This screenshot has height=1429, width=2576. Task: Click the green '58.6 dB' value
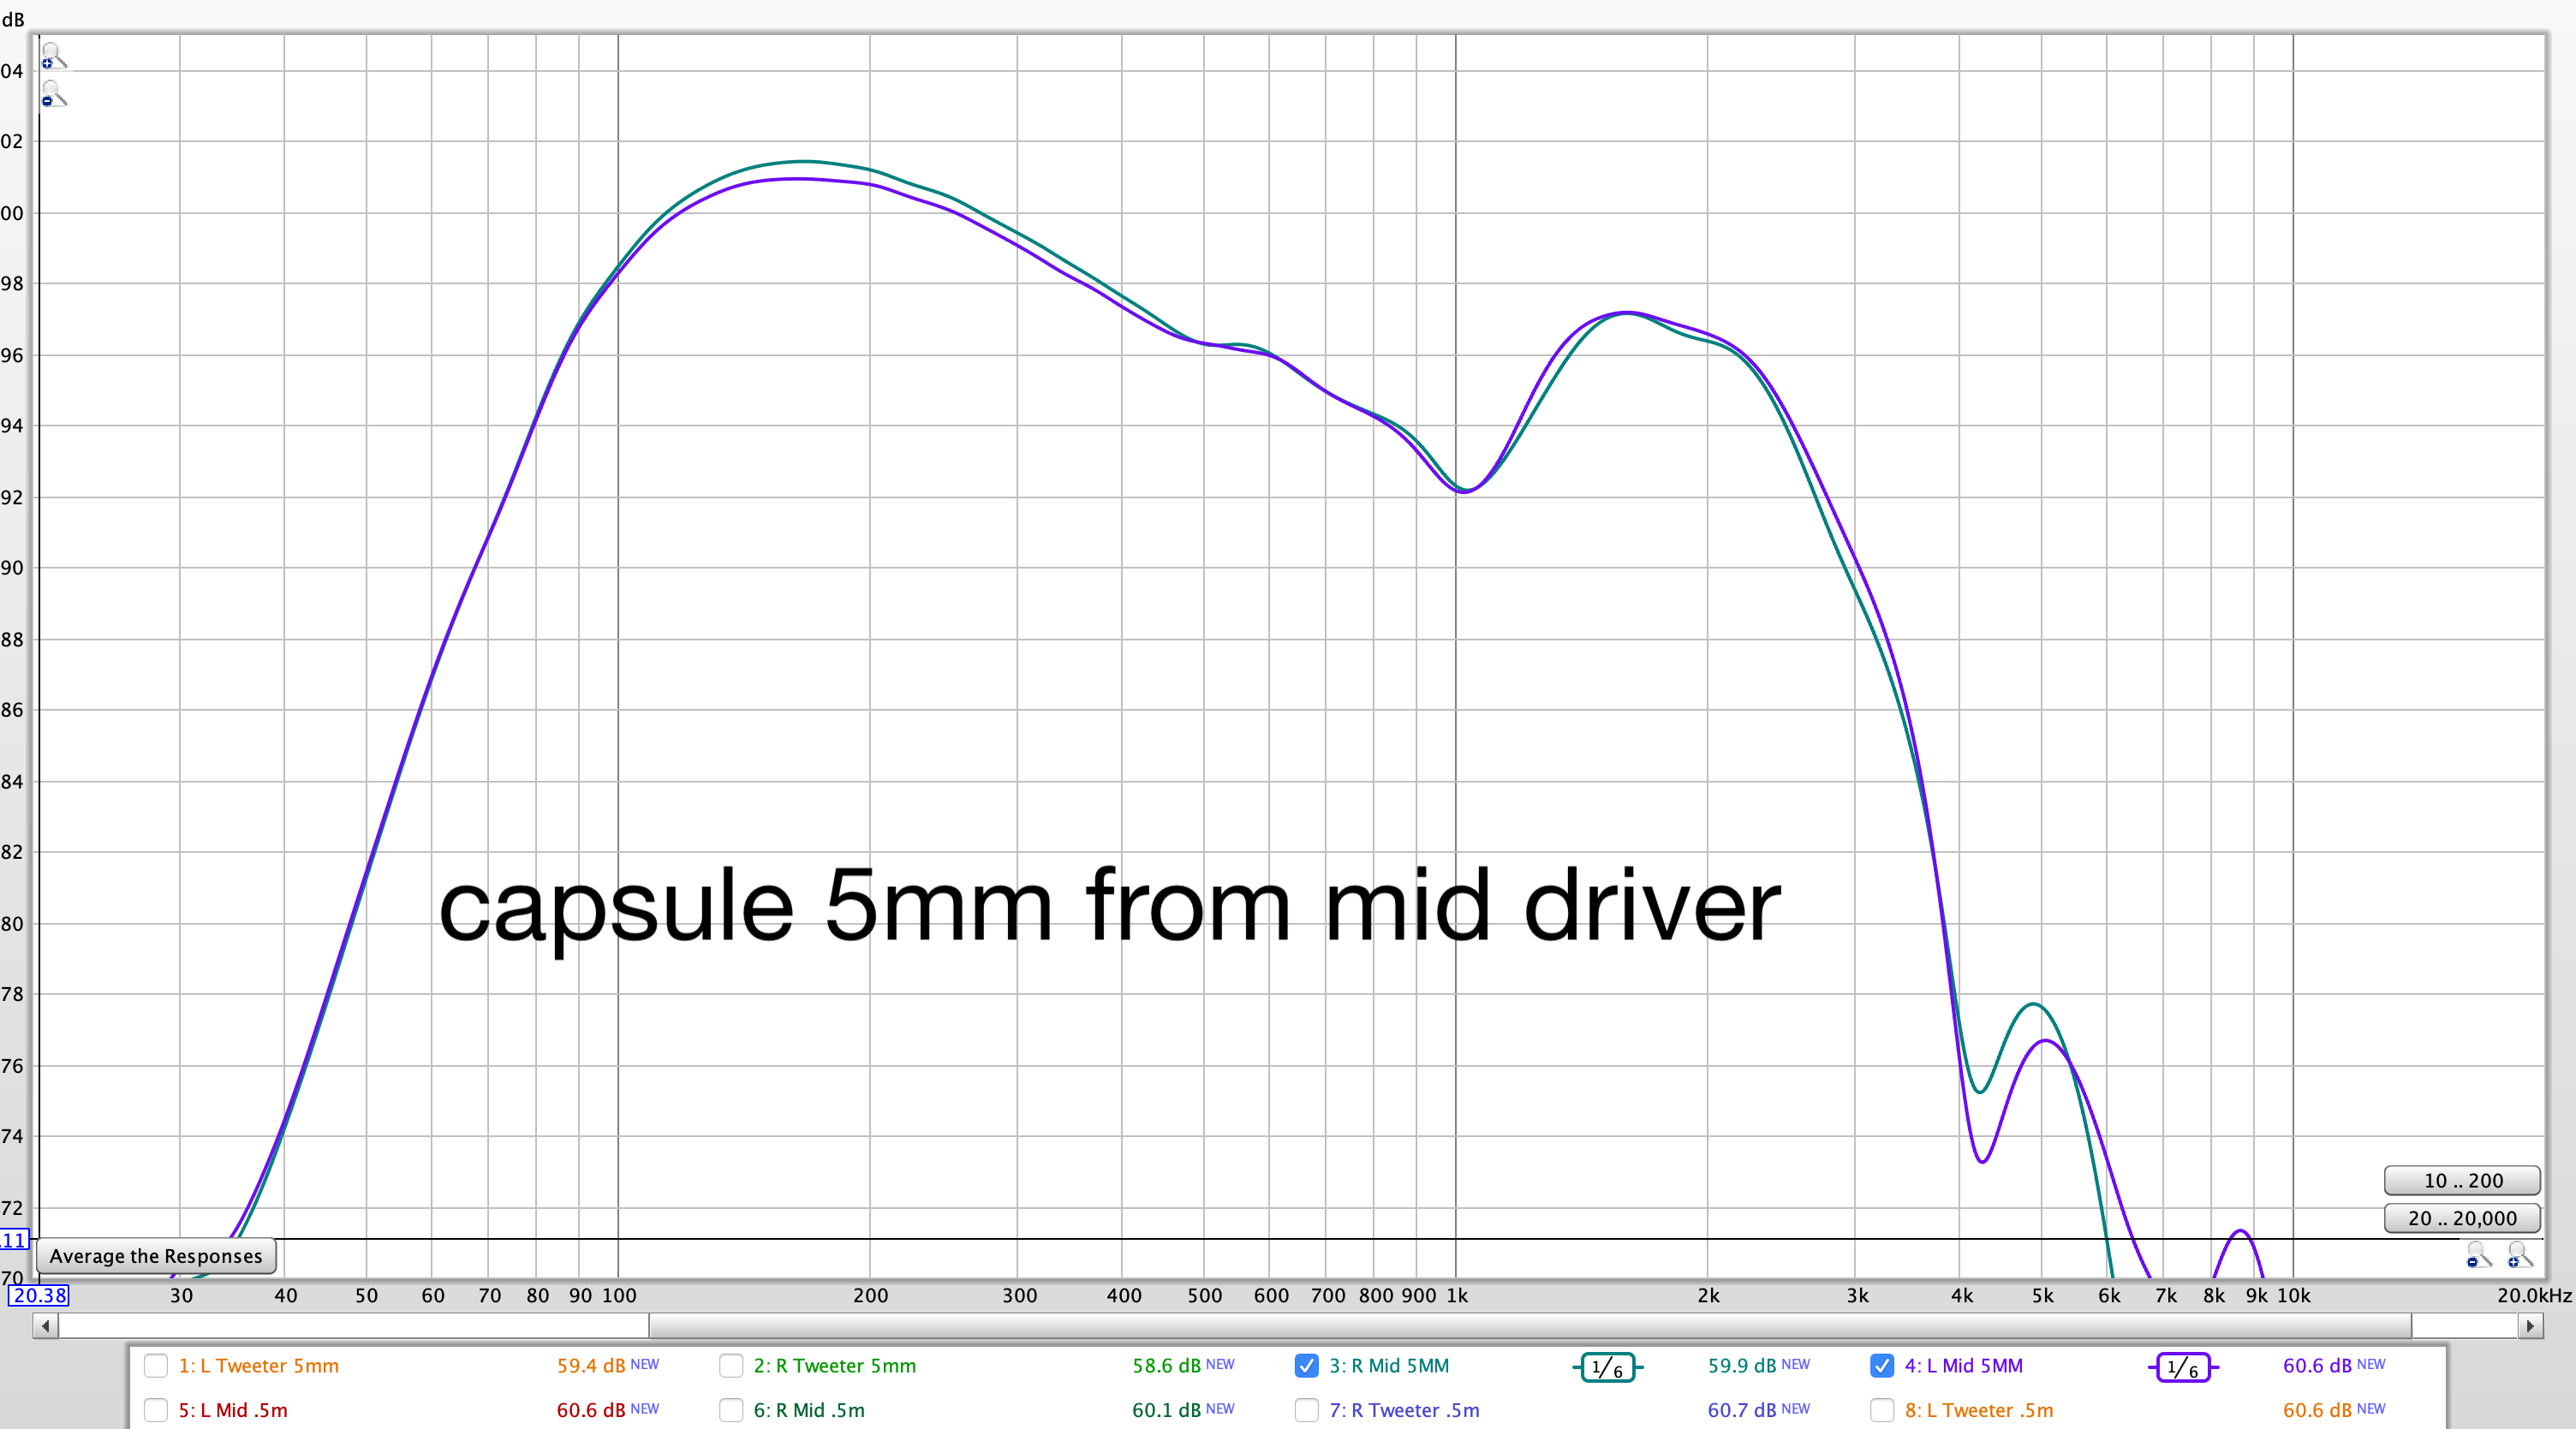[1166, 1366]
